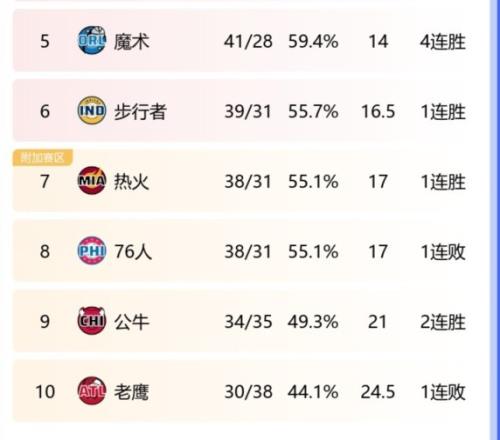Select rank number 10 row
The image size is (500, 440).
coord(242,391)
